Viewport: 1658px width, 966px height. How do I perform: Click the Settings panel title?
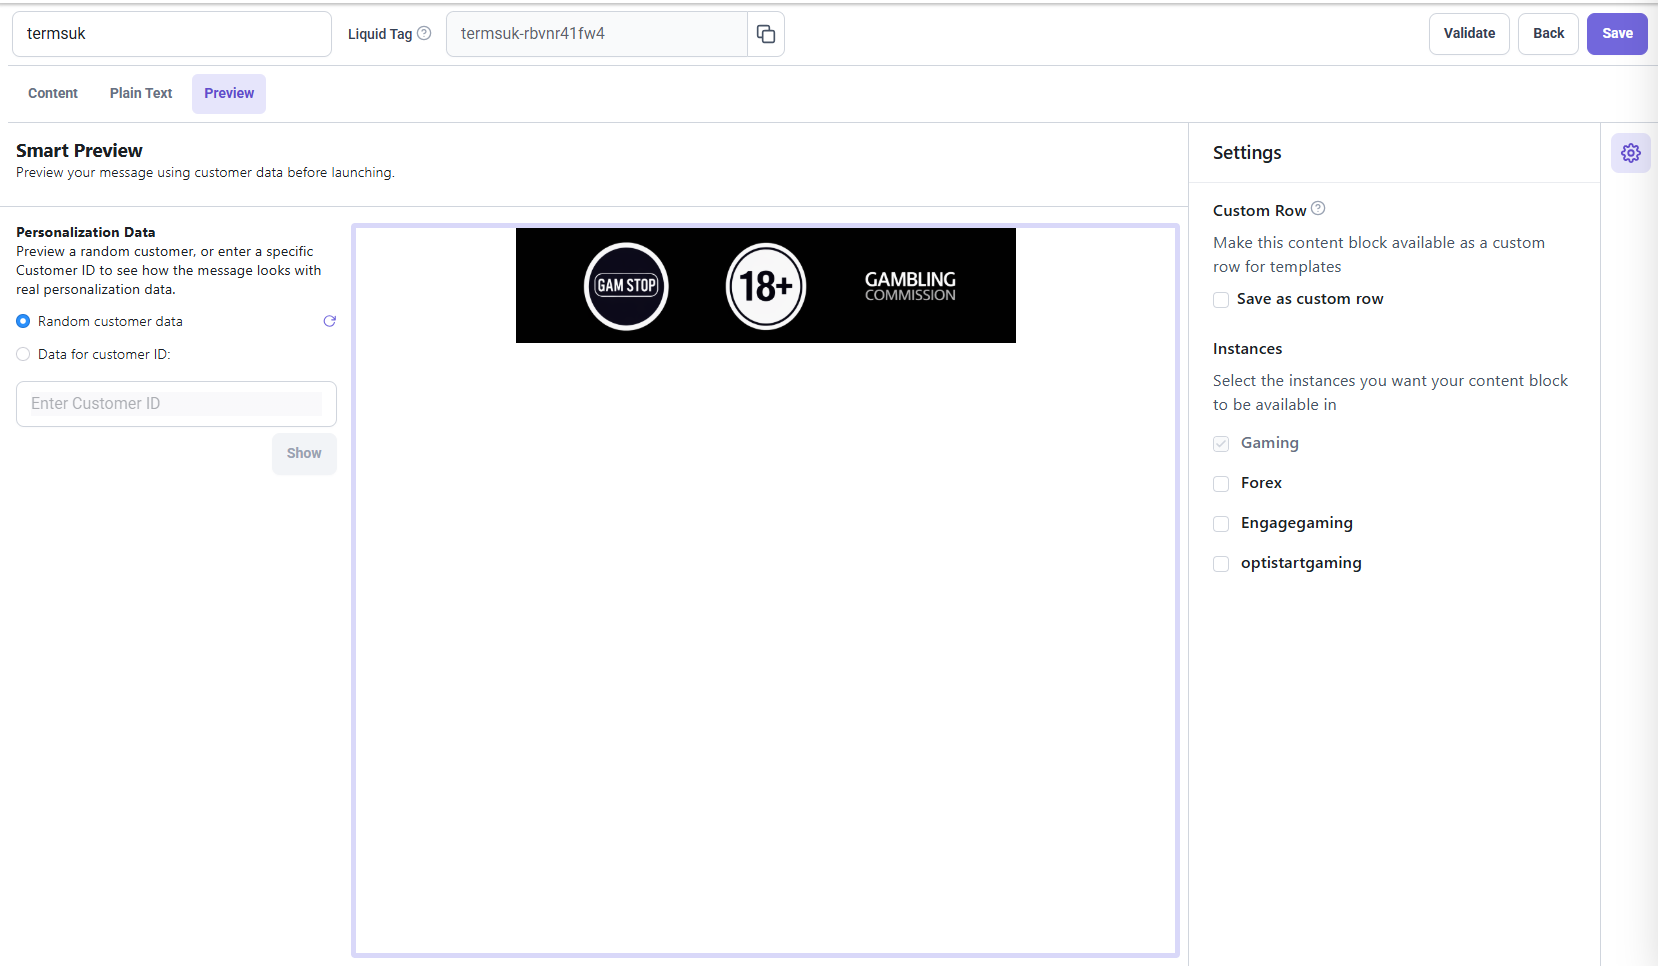click(x=1247, y=153)
